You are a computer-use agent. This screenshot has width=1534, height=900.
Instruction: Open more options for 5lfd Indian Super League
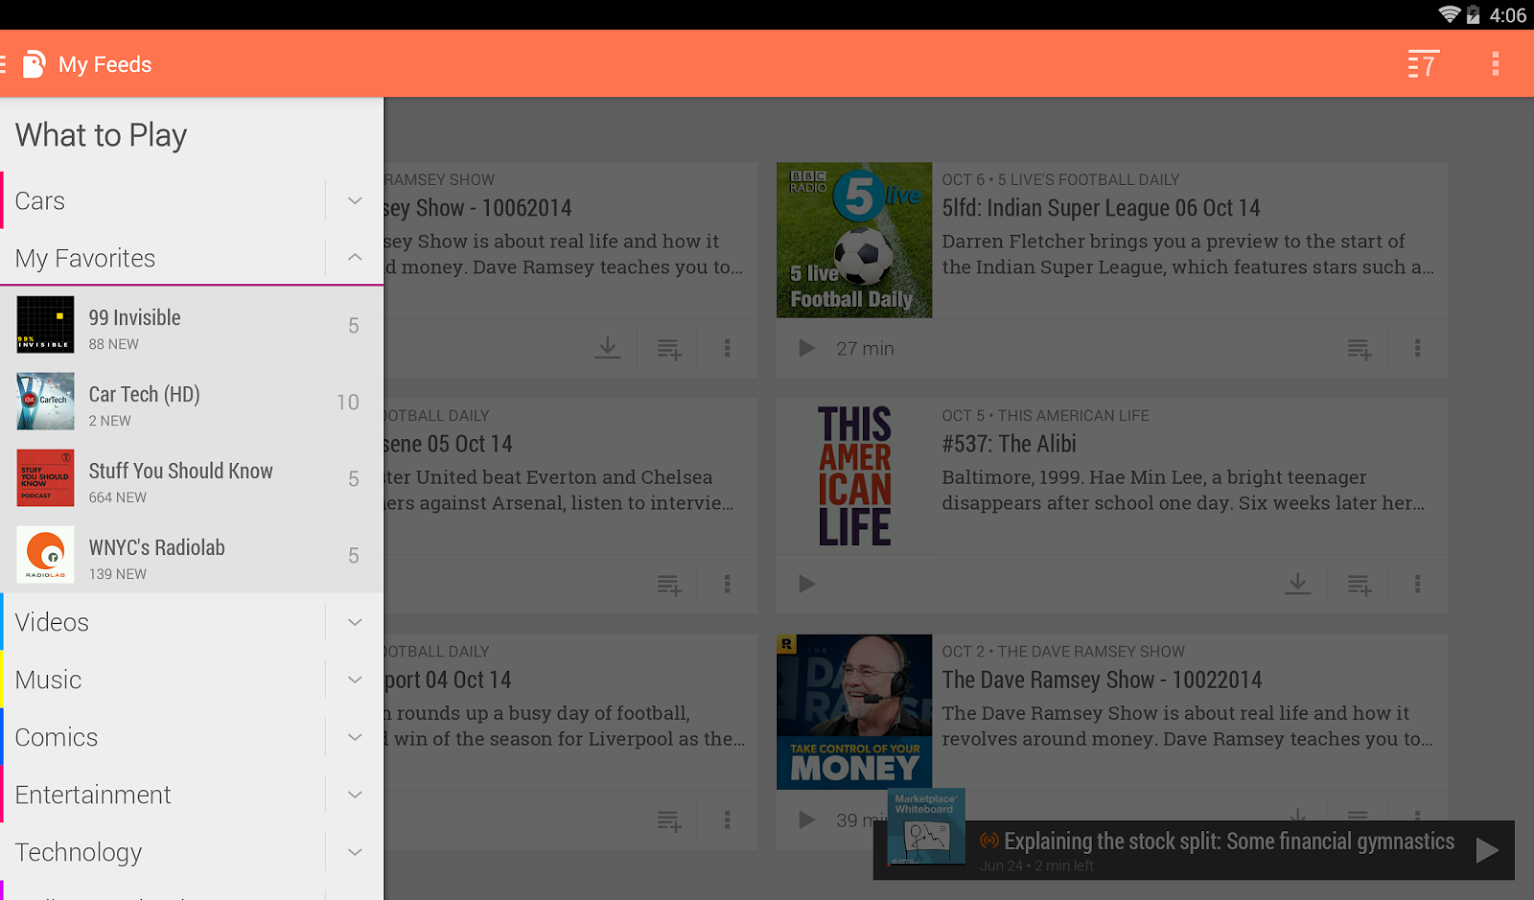point(1417,349)
